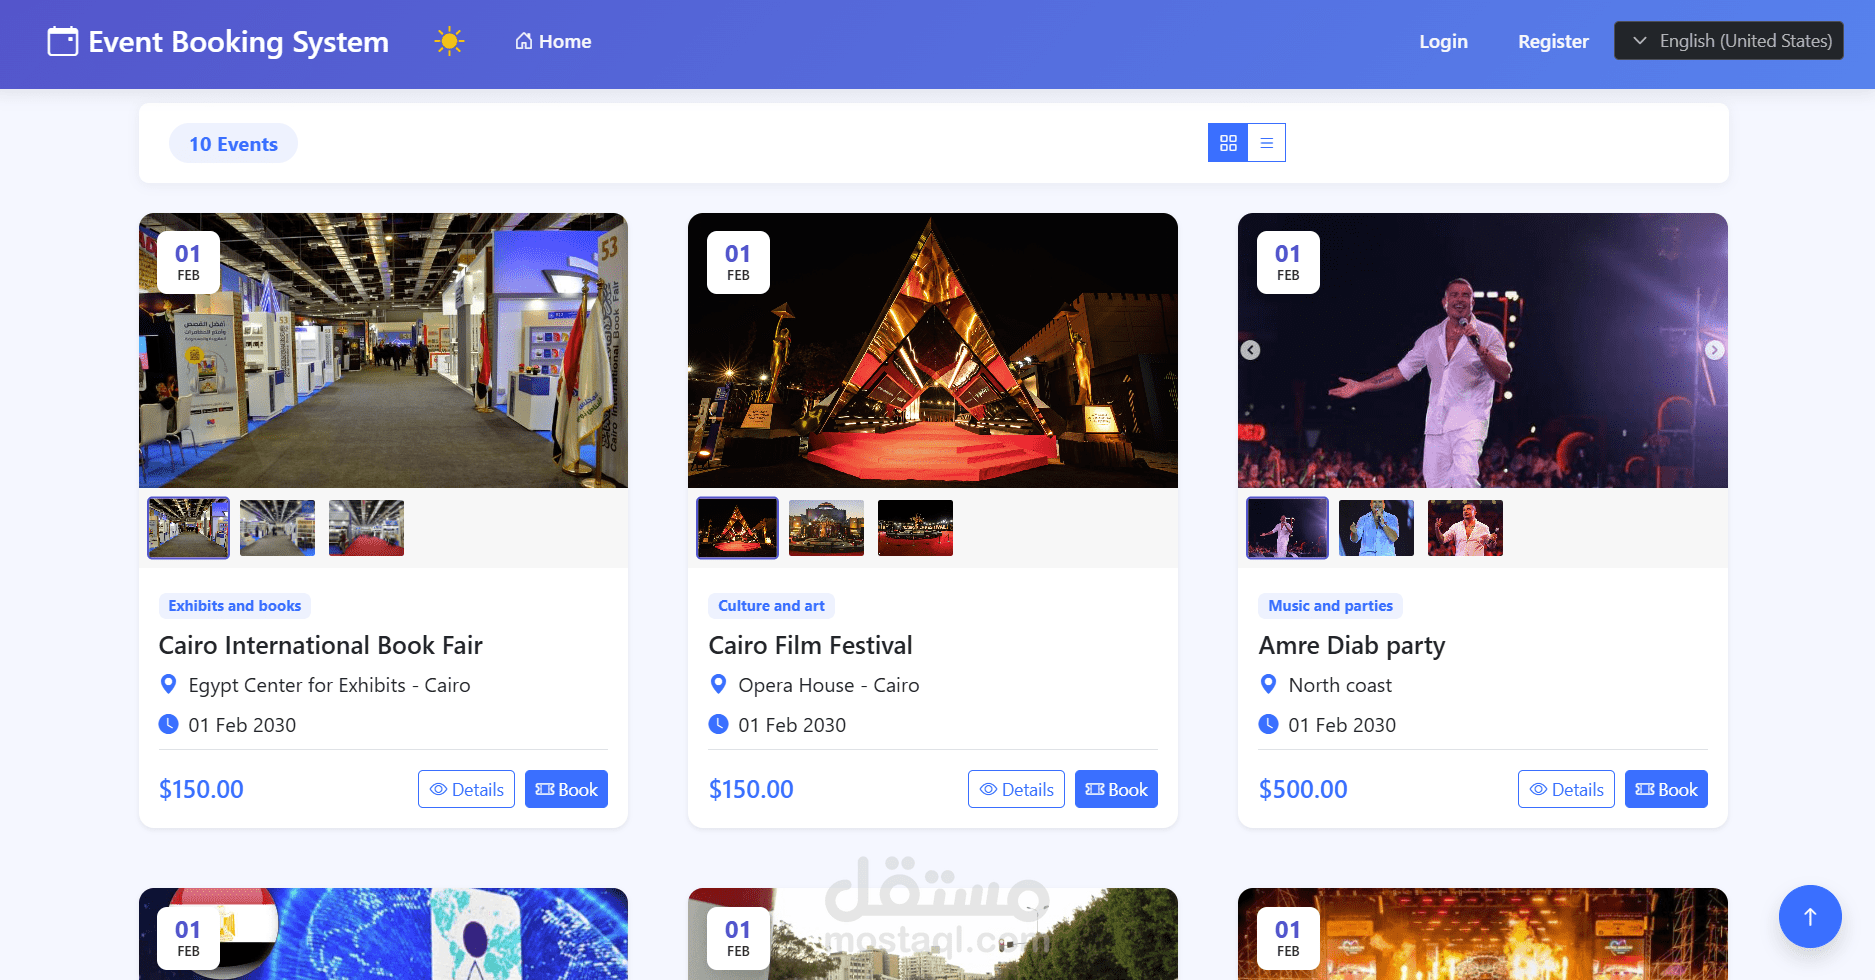Open the English (United States) language dropdown
1875x980 pixels.
point(1729,41)
